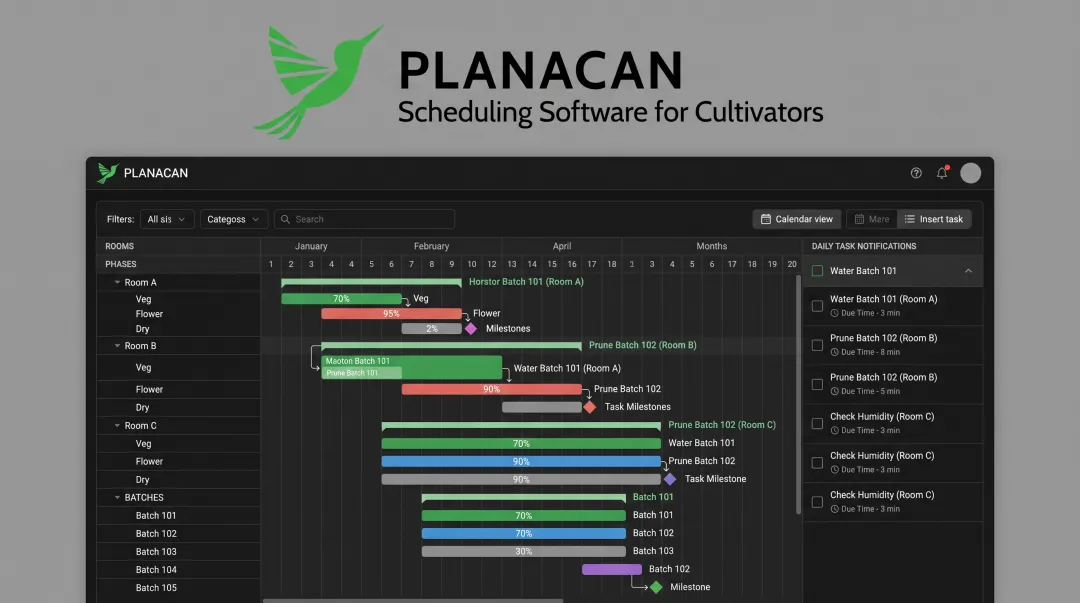Click the green diamond Milestone marker at bottom

[656, 587]
